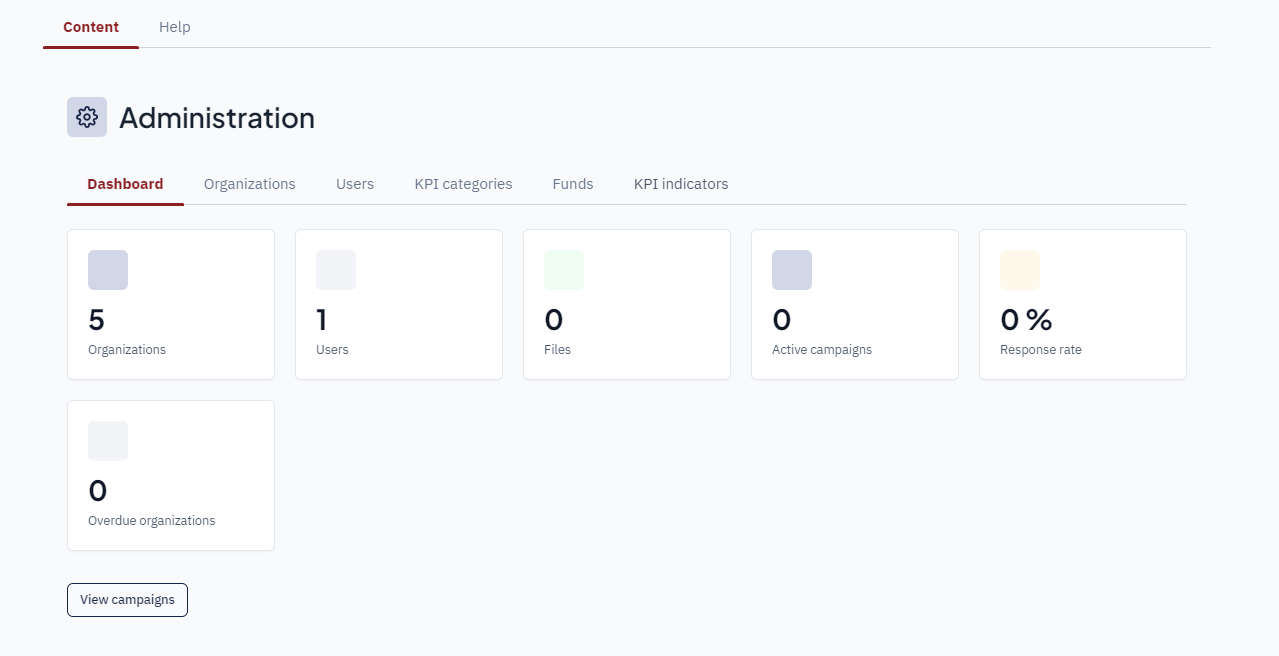Image resolution: width=1279 pixels, height=656 pixels.
Task: Open the KPI indicators tab
Action: click(x=681, y=184)
